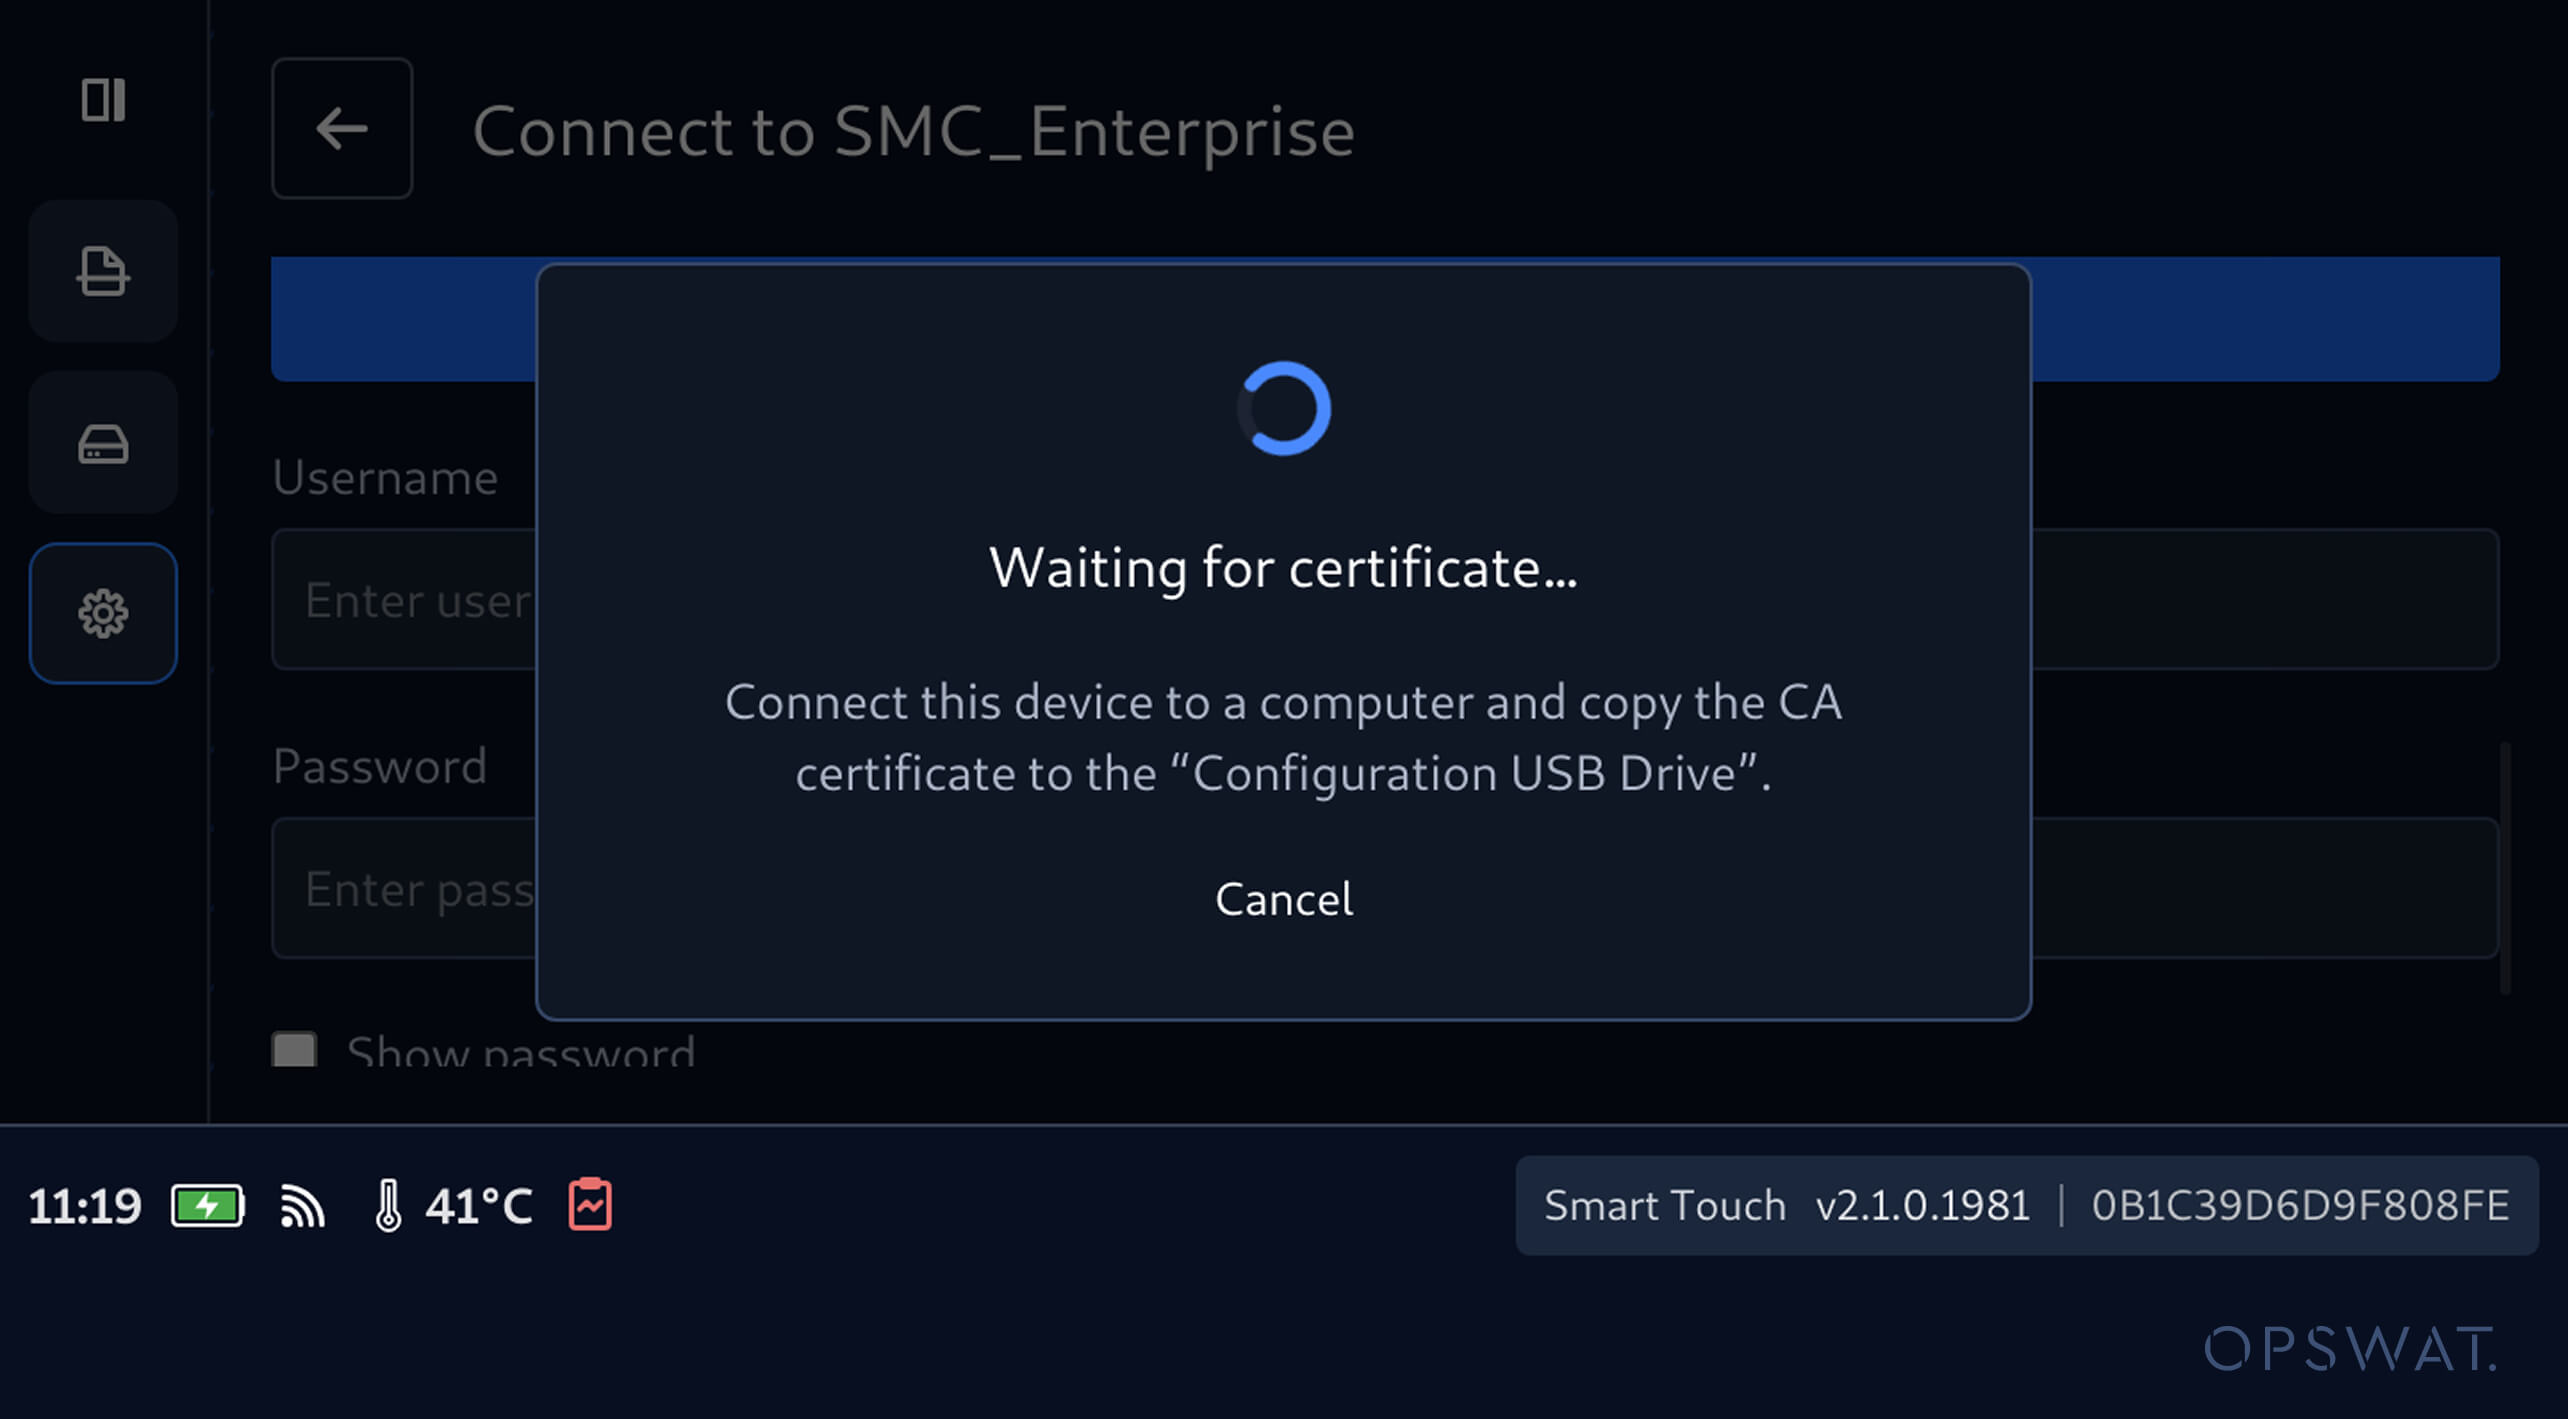Toggle the Show password checkbox
The height and width of the screenshot is (1419, 2568).
click(294, 1049)
